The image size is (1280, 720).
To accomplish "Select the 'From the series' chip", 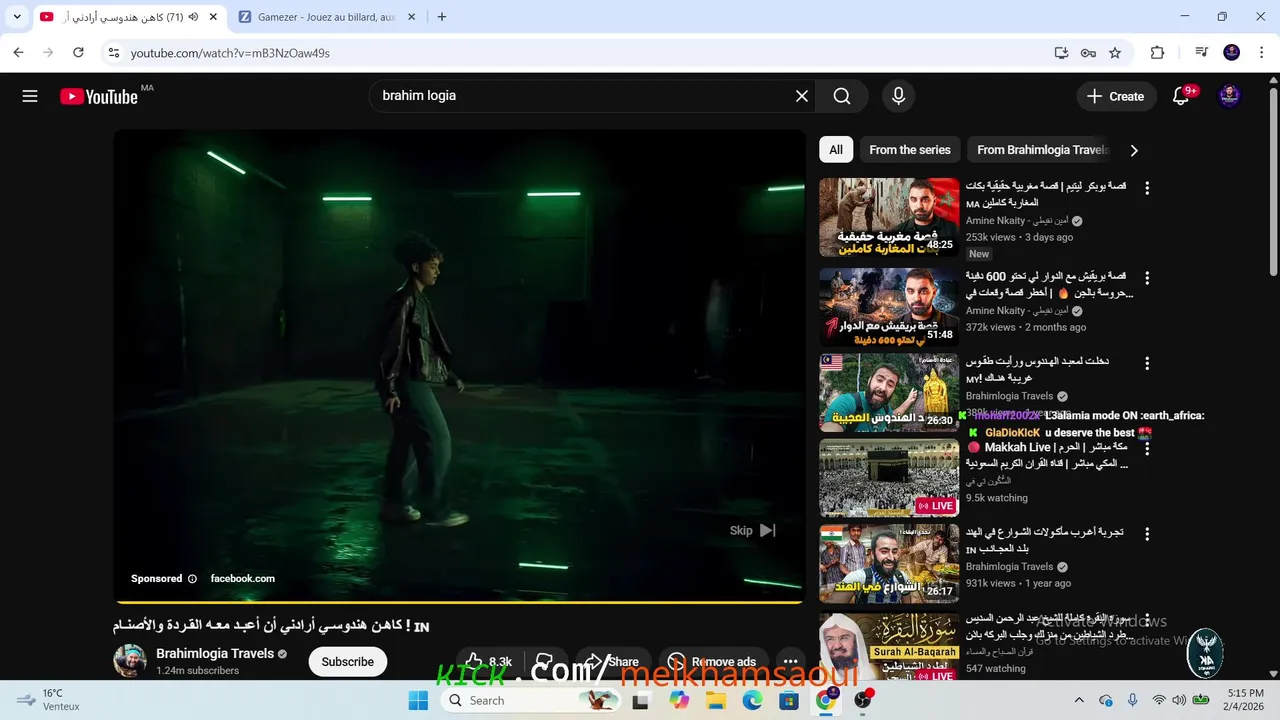I will tap(910, 150).
